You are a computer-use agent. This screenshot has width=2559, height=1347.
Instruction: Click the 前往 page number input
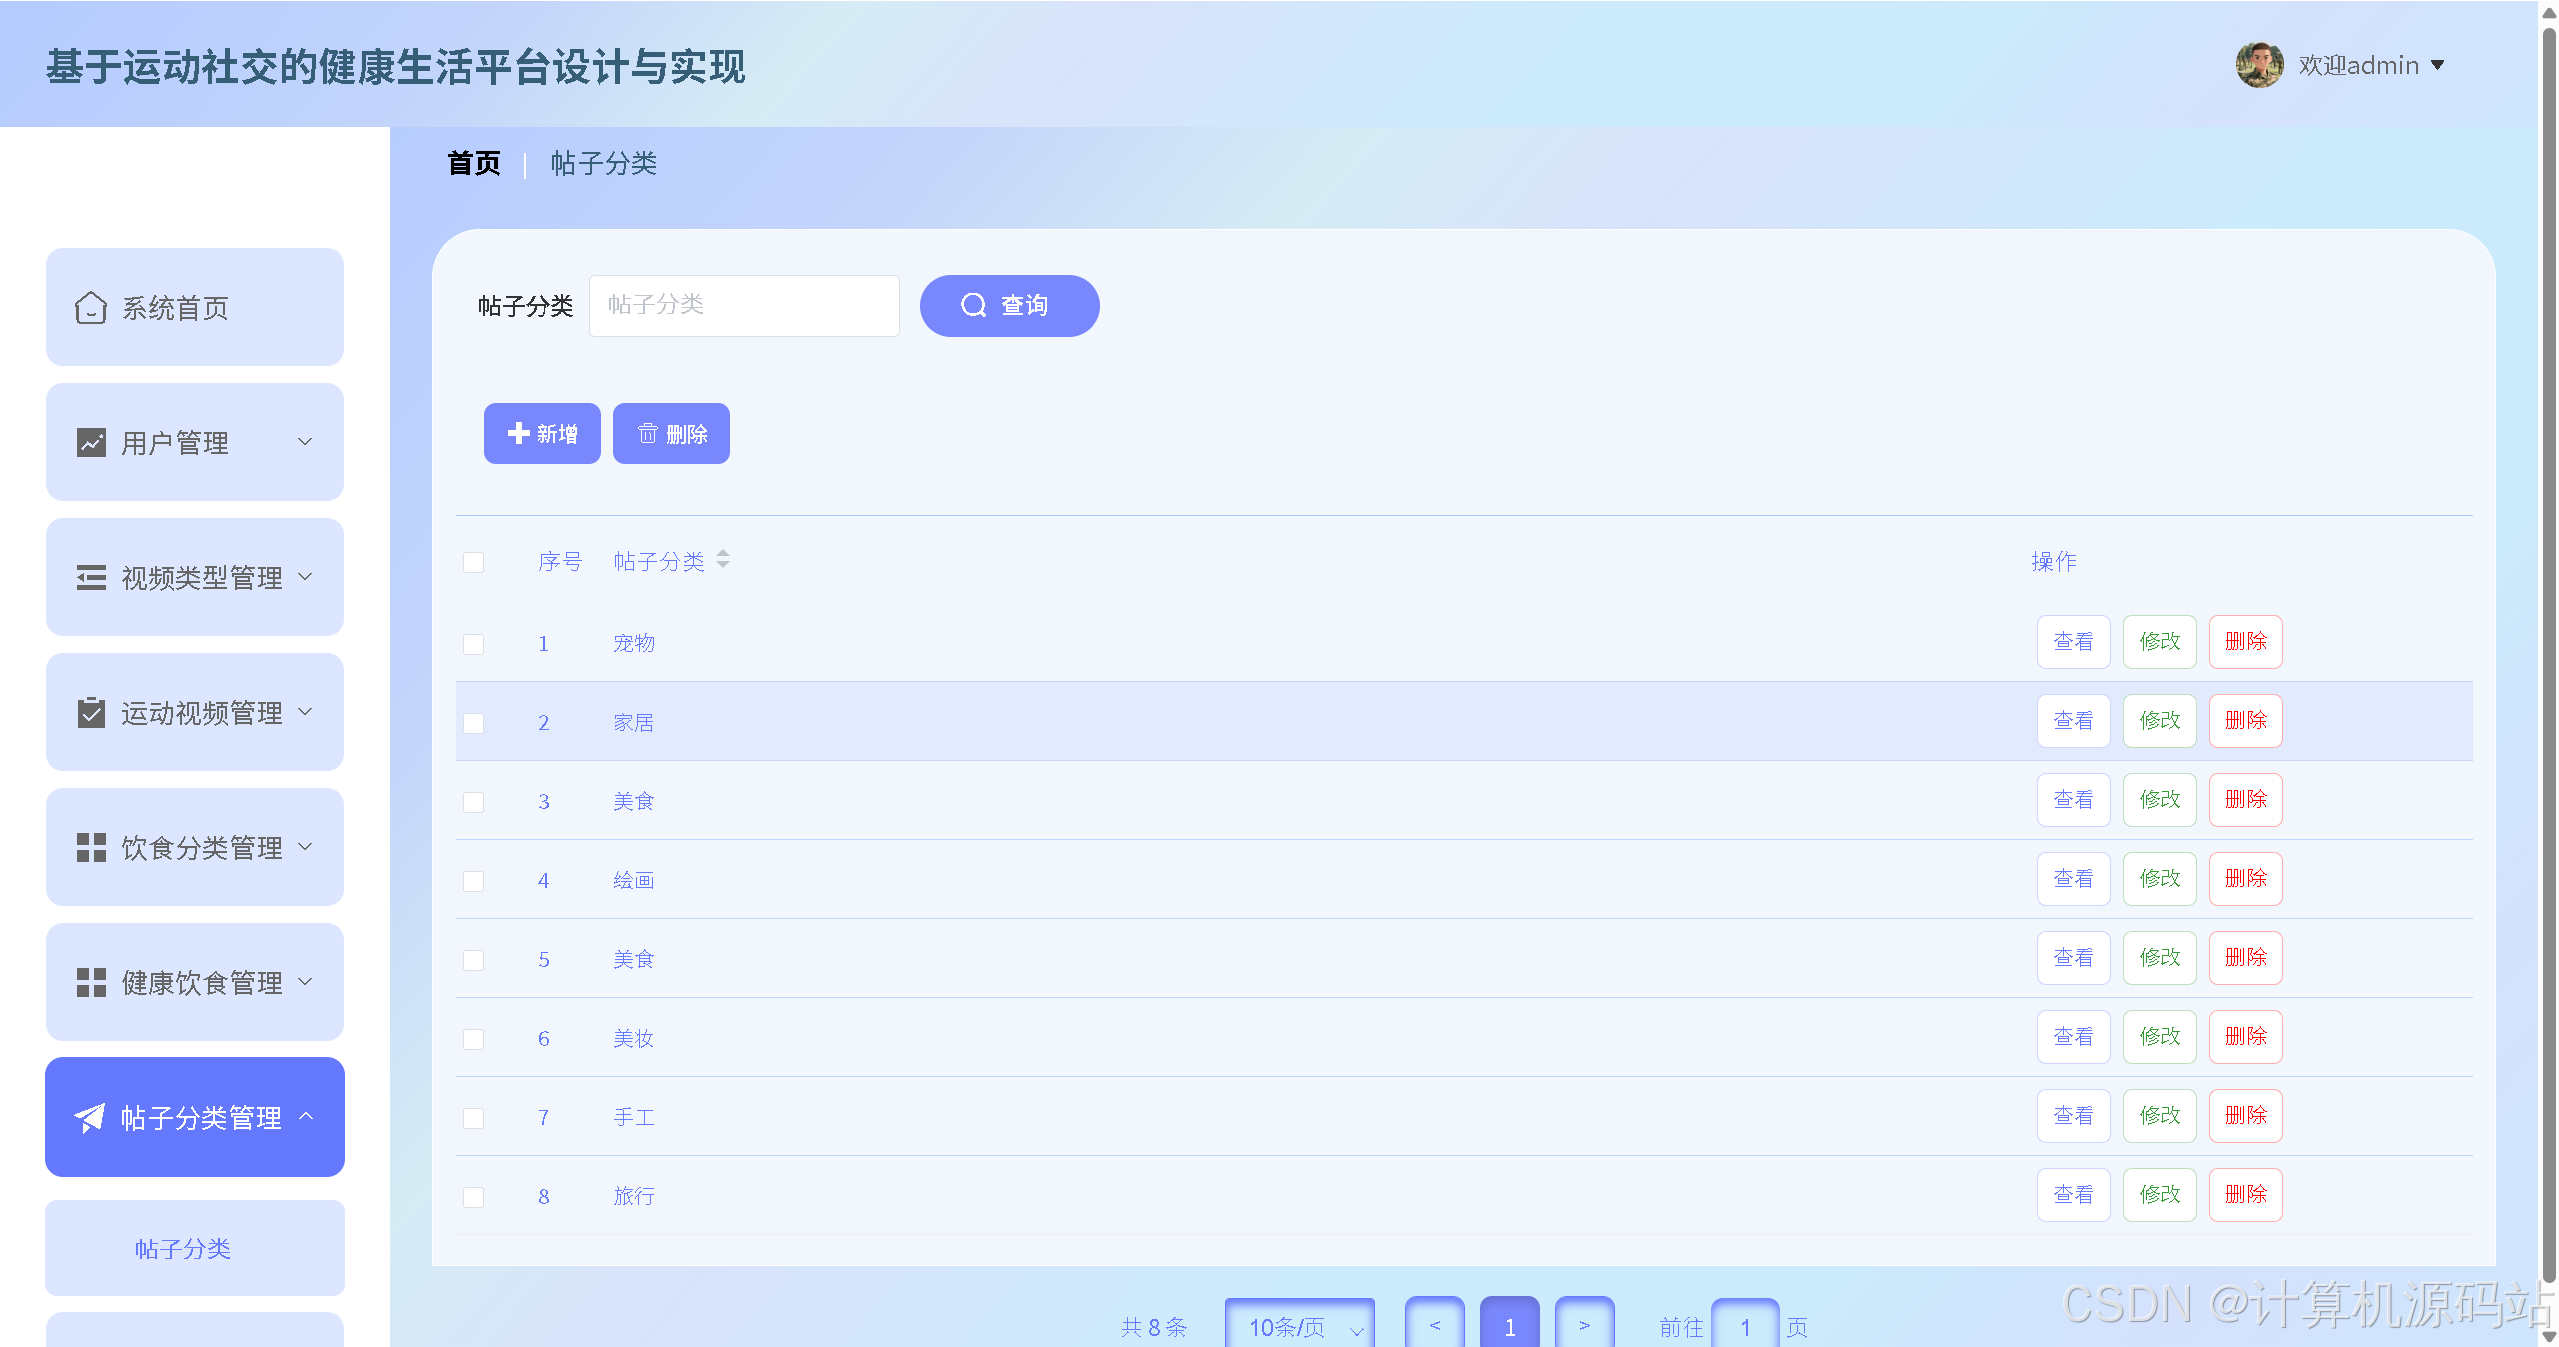[1745, 1325]
